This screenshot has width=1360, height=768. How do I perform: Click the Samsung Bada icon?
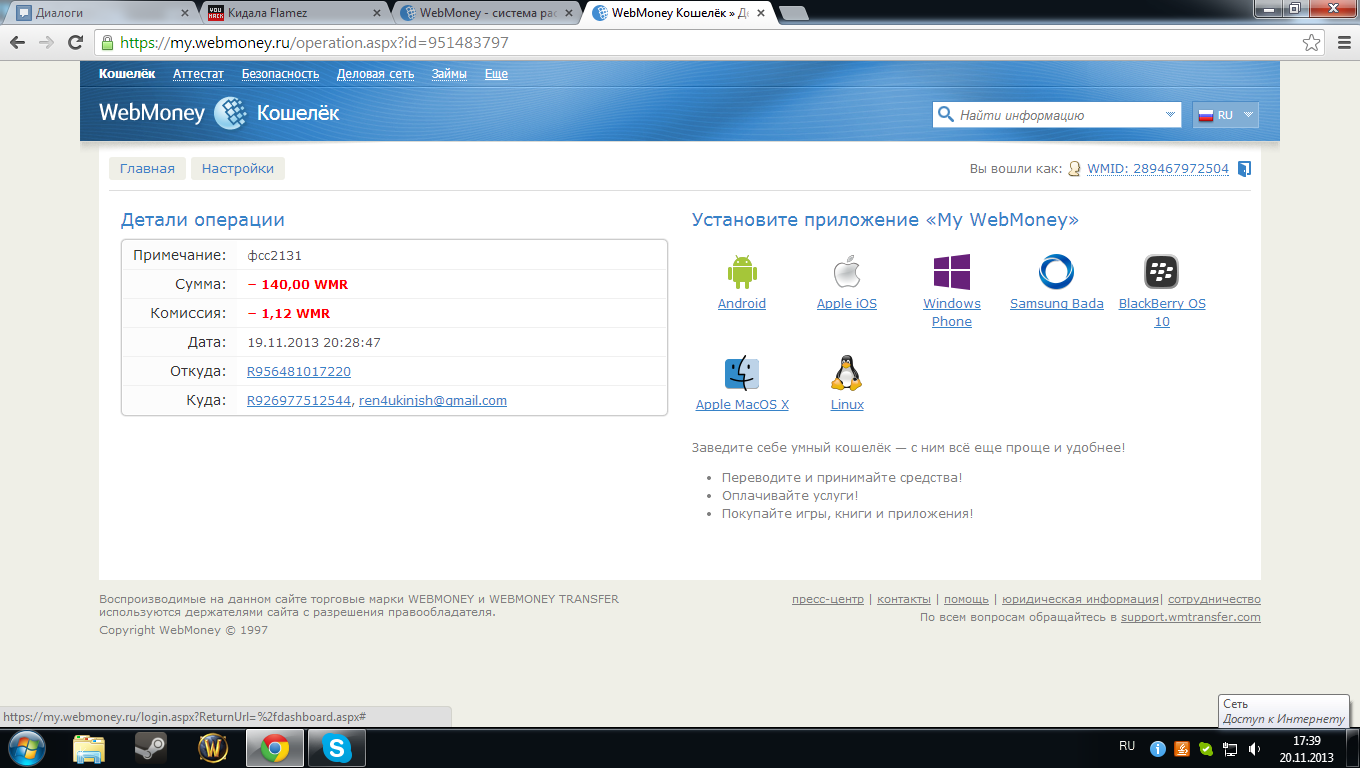pos(1056,272)
